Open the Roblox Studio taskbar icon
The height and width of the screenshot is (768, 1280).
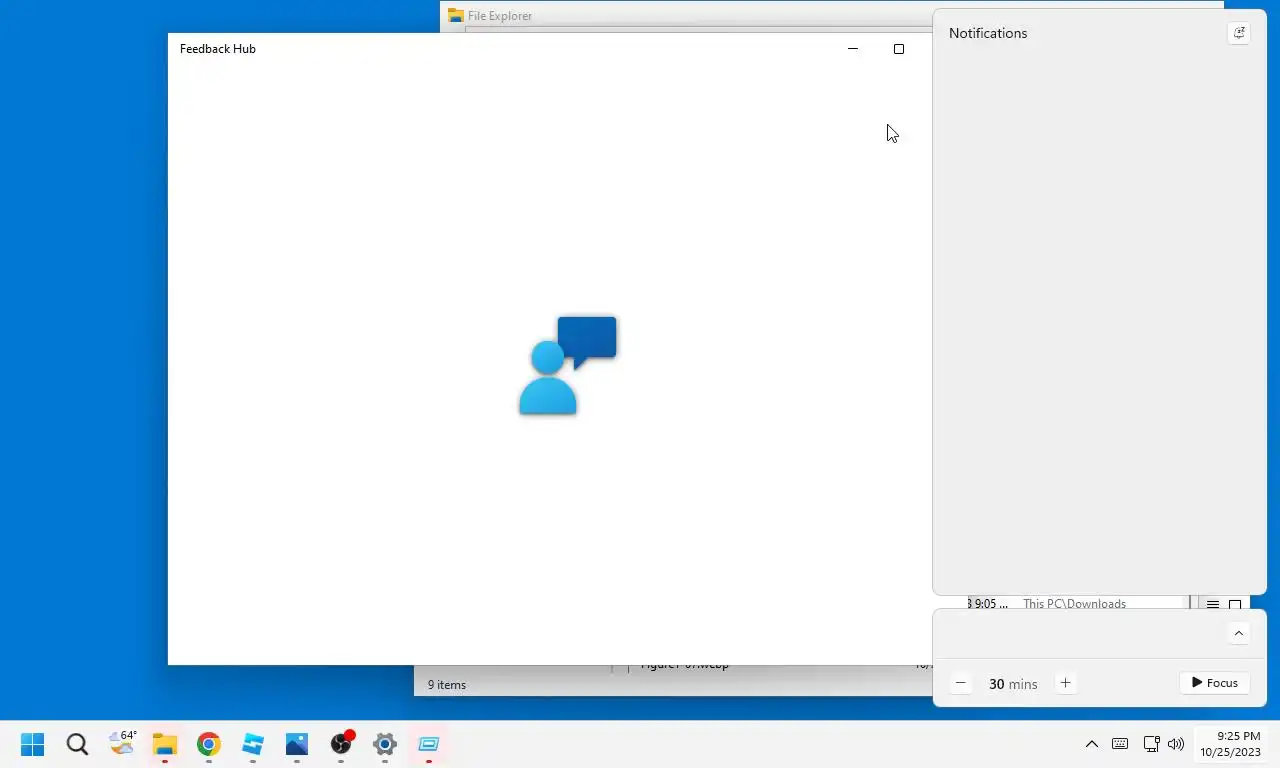[252, 744]
